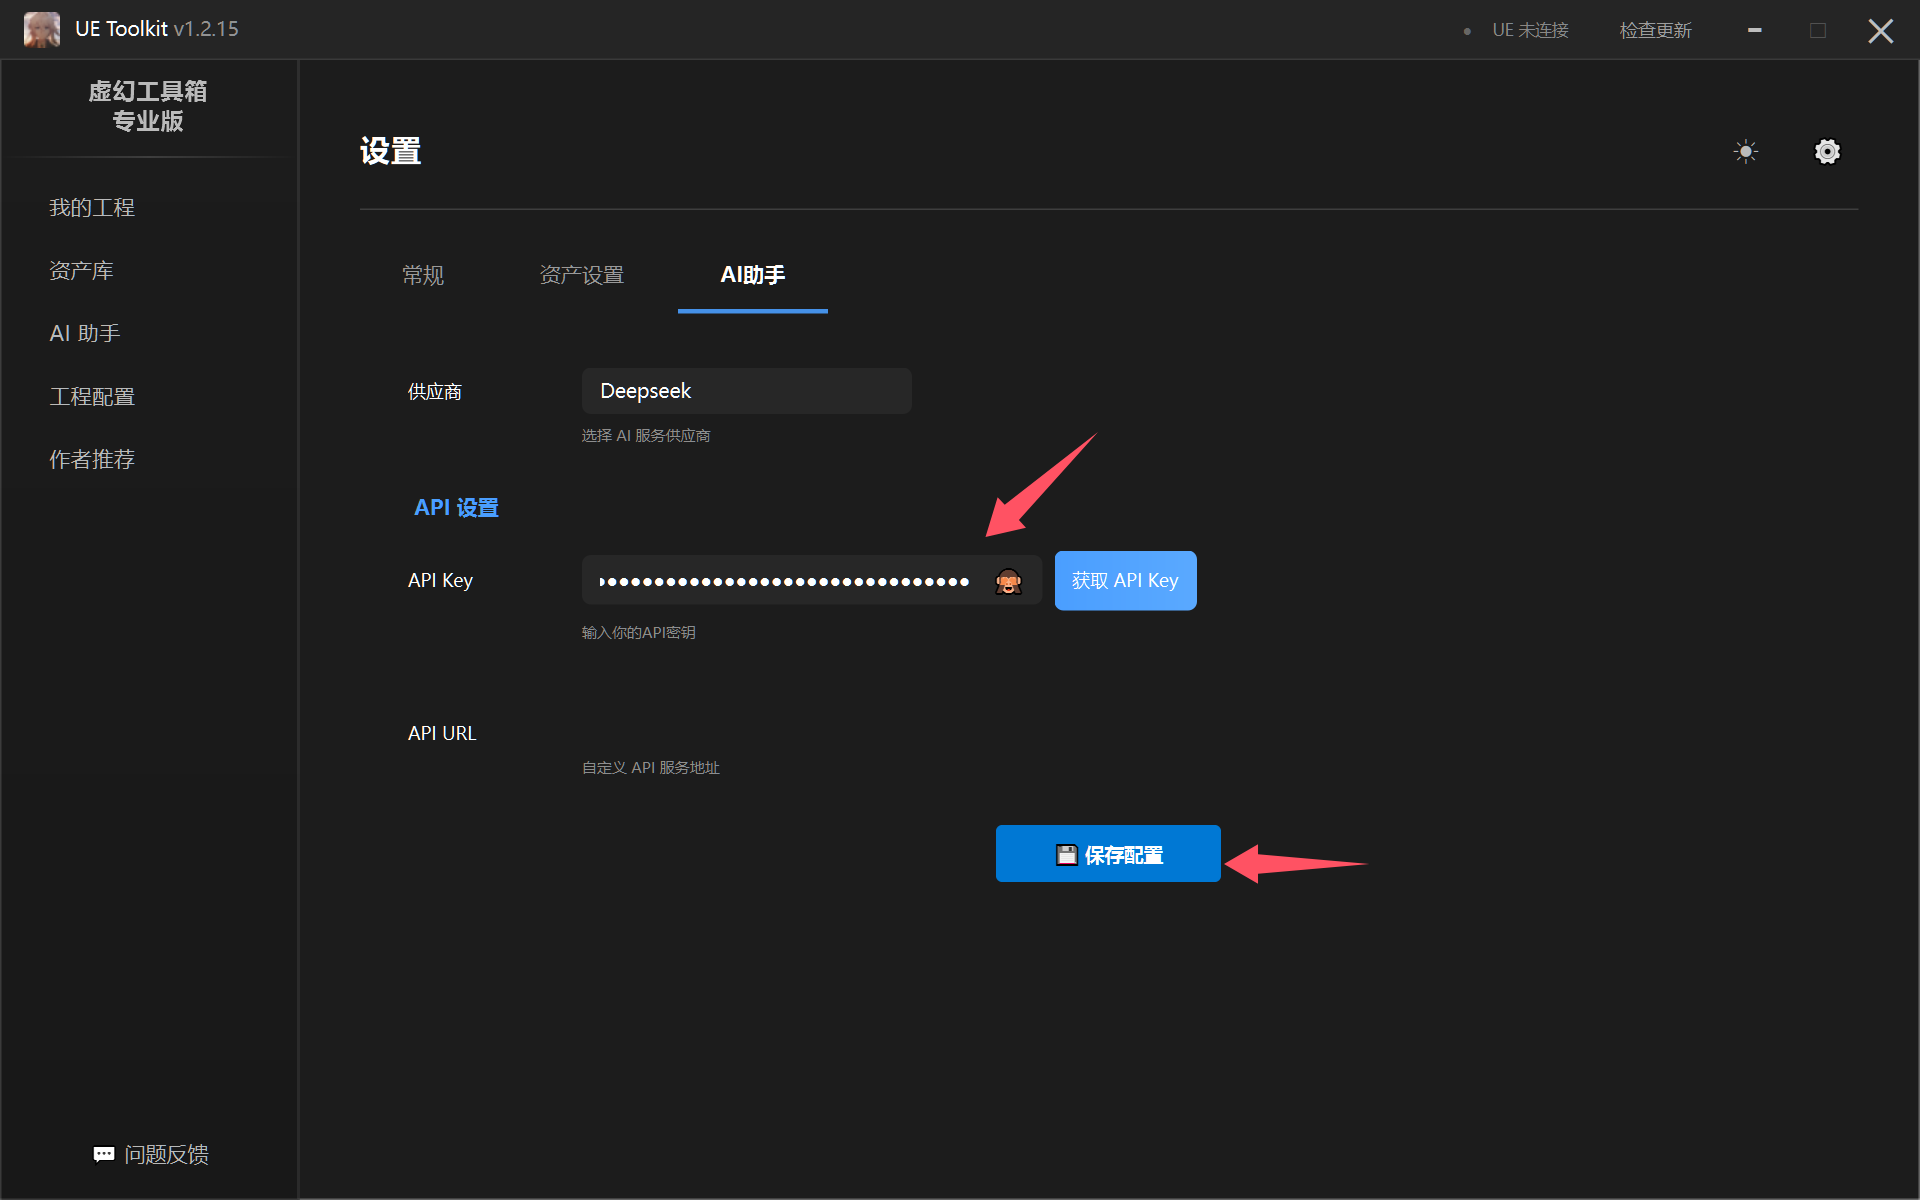Viewport: 1920px width, 1200px height.
Task: Switch to the 常规 tab
Action: point(423,275)
